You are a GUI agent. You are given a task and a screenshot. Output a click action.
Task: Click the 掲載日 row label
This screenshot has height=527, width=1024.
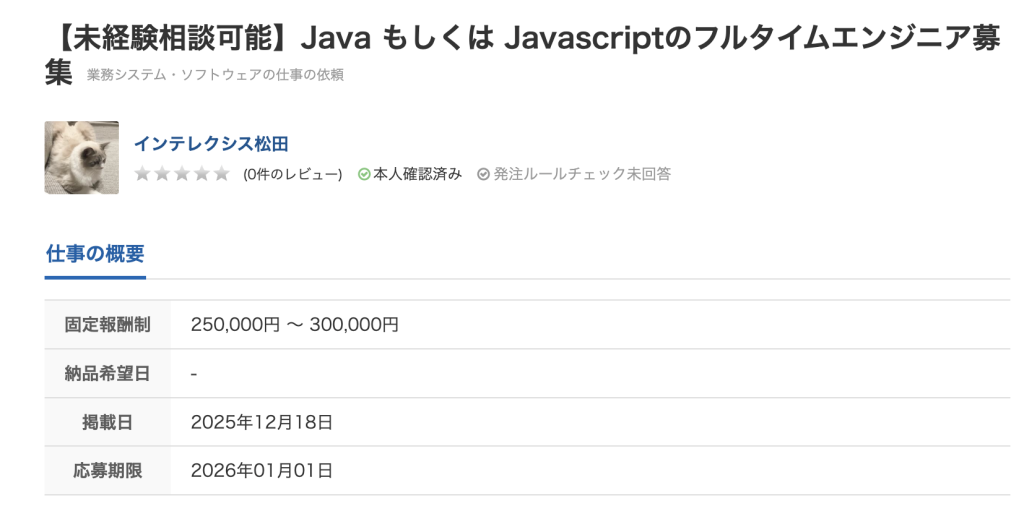107,422
